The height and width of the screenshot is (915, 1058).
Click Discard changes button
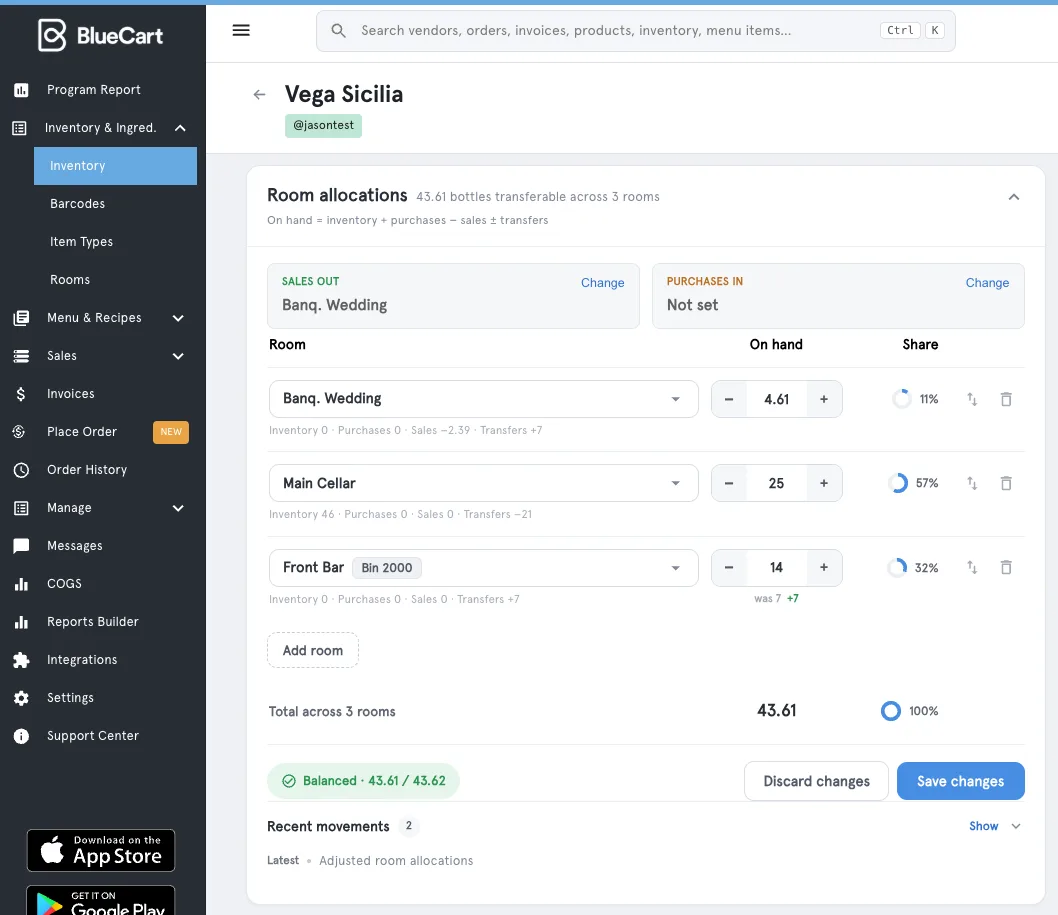(x=816, y=781)
